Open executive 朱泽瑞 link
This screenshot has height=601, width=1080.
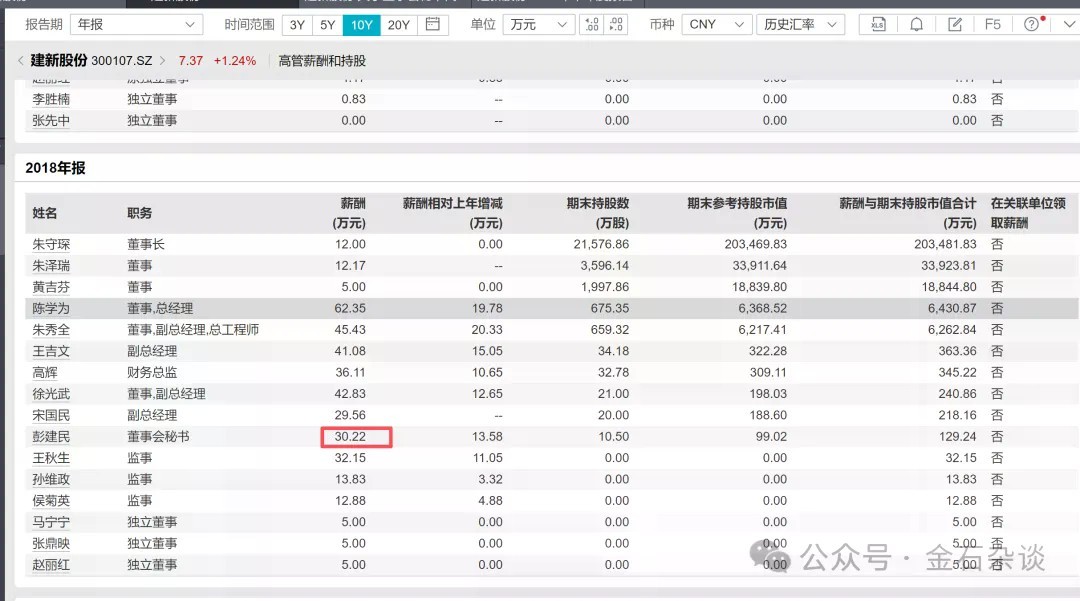[51, 266]
